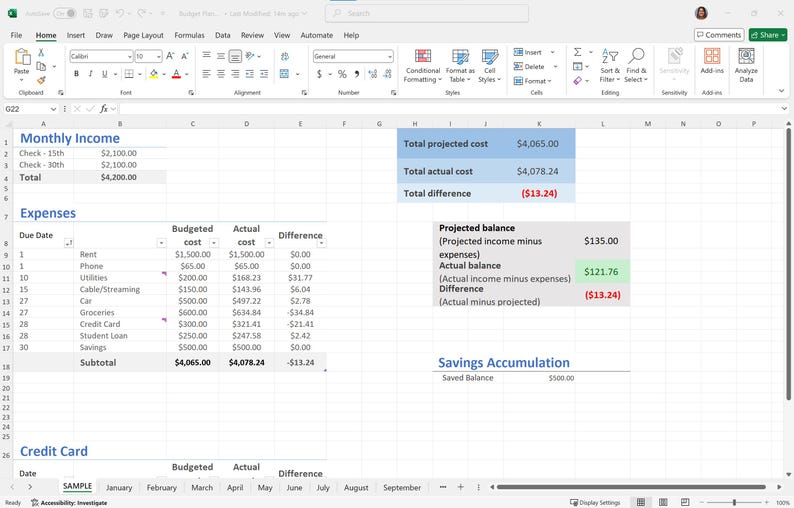Viewport: 794px width, 508px height.
Task: Switch to the Insert ribbon tab
Action: tap(75, 35)
